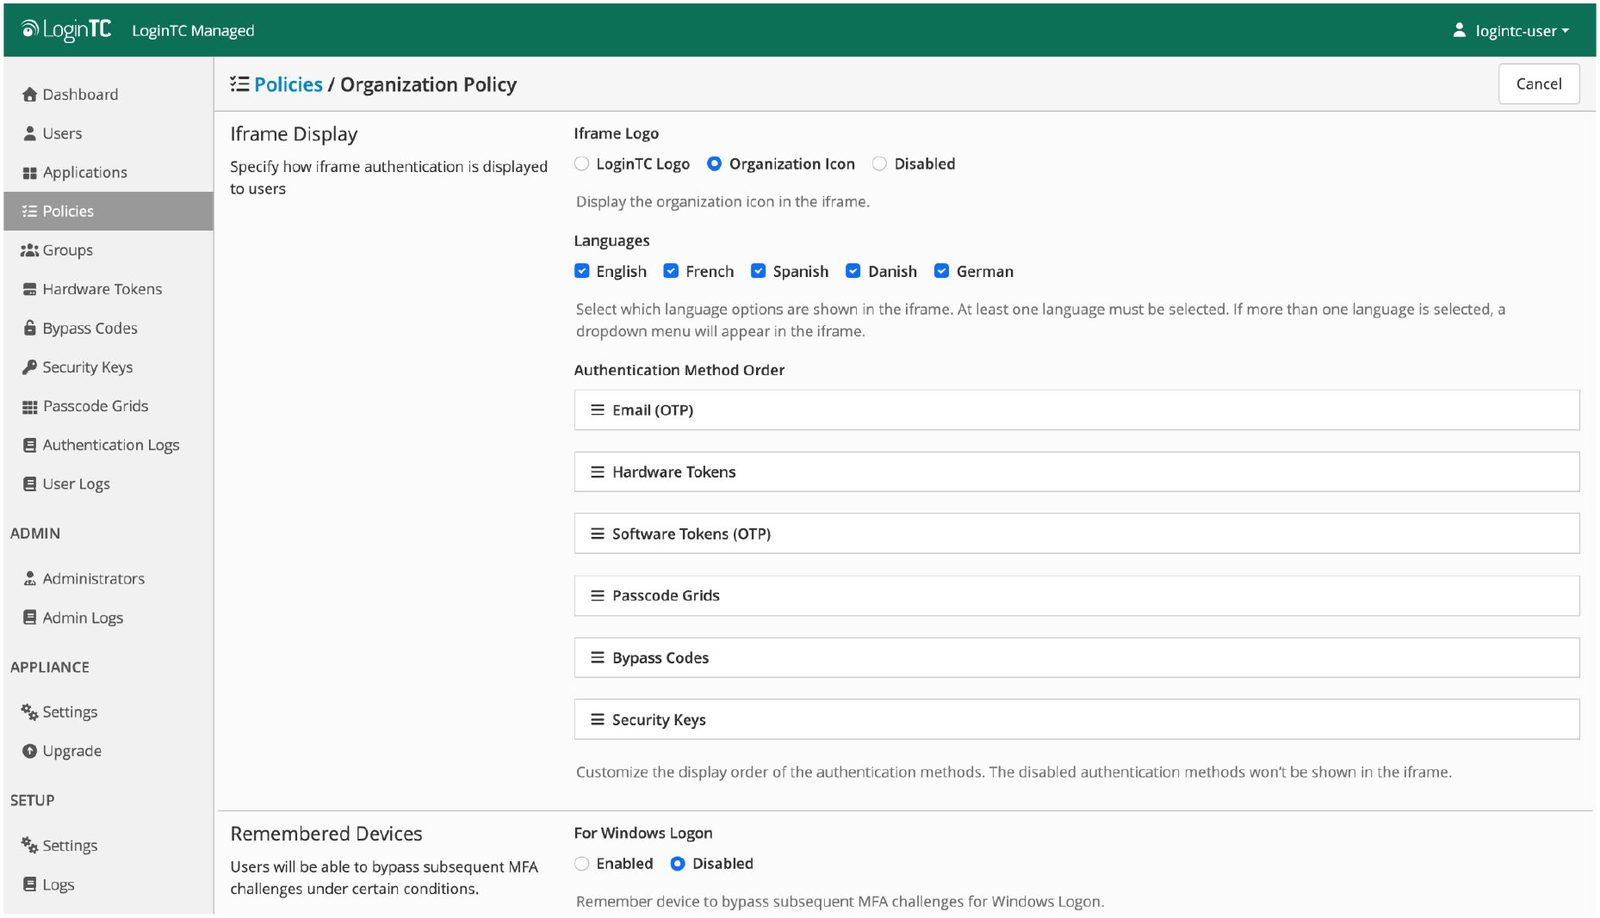Screen dimensions: 1600x918
Task: Click the Setup Settings gears icon
Action: point(30,845)
